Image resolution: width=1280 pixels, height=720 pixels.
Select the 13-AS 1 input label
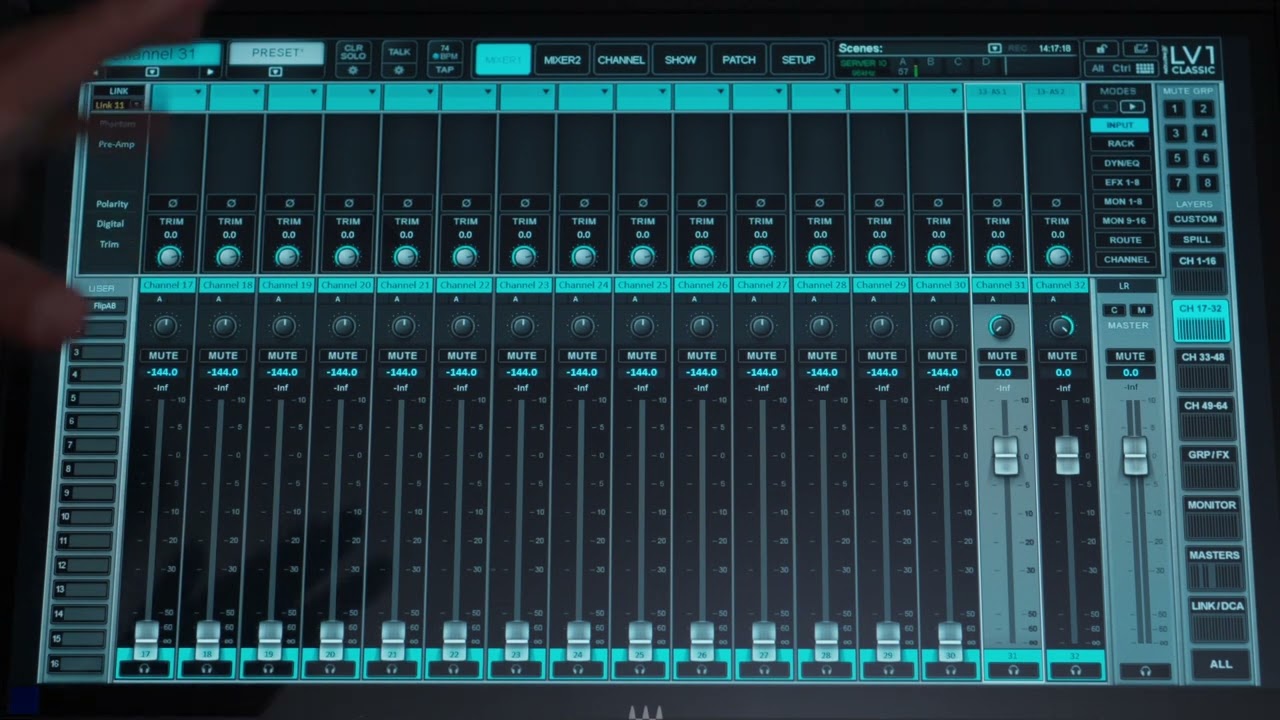pos(994,92)
